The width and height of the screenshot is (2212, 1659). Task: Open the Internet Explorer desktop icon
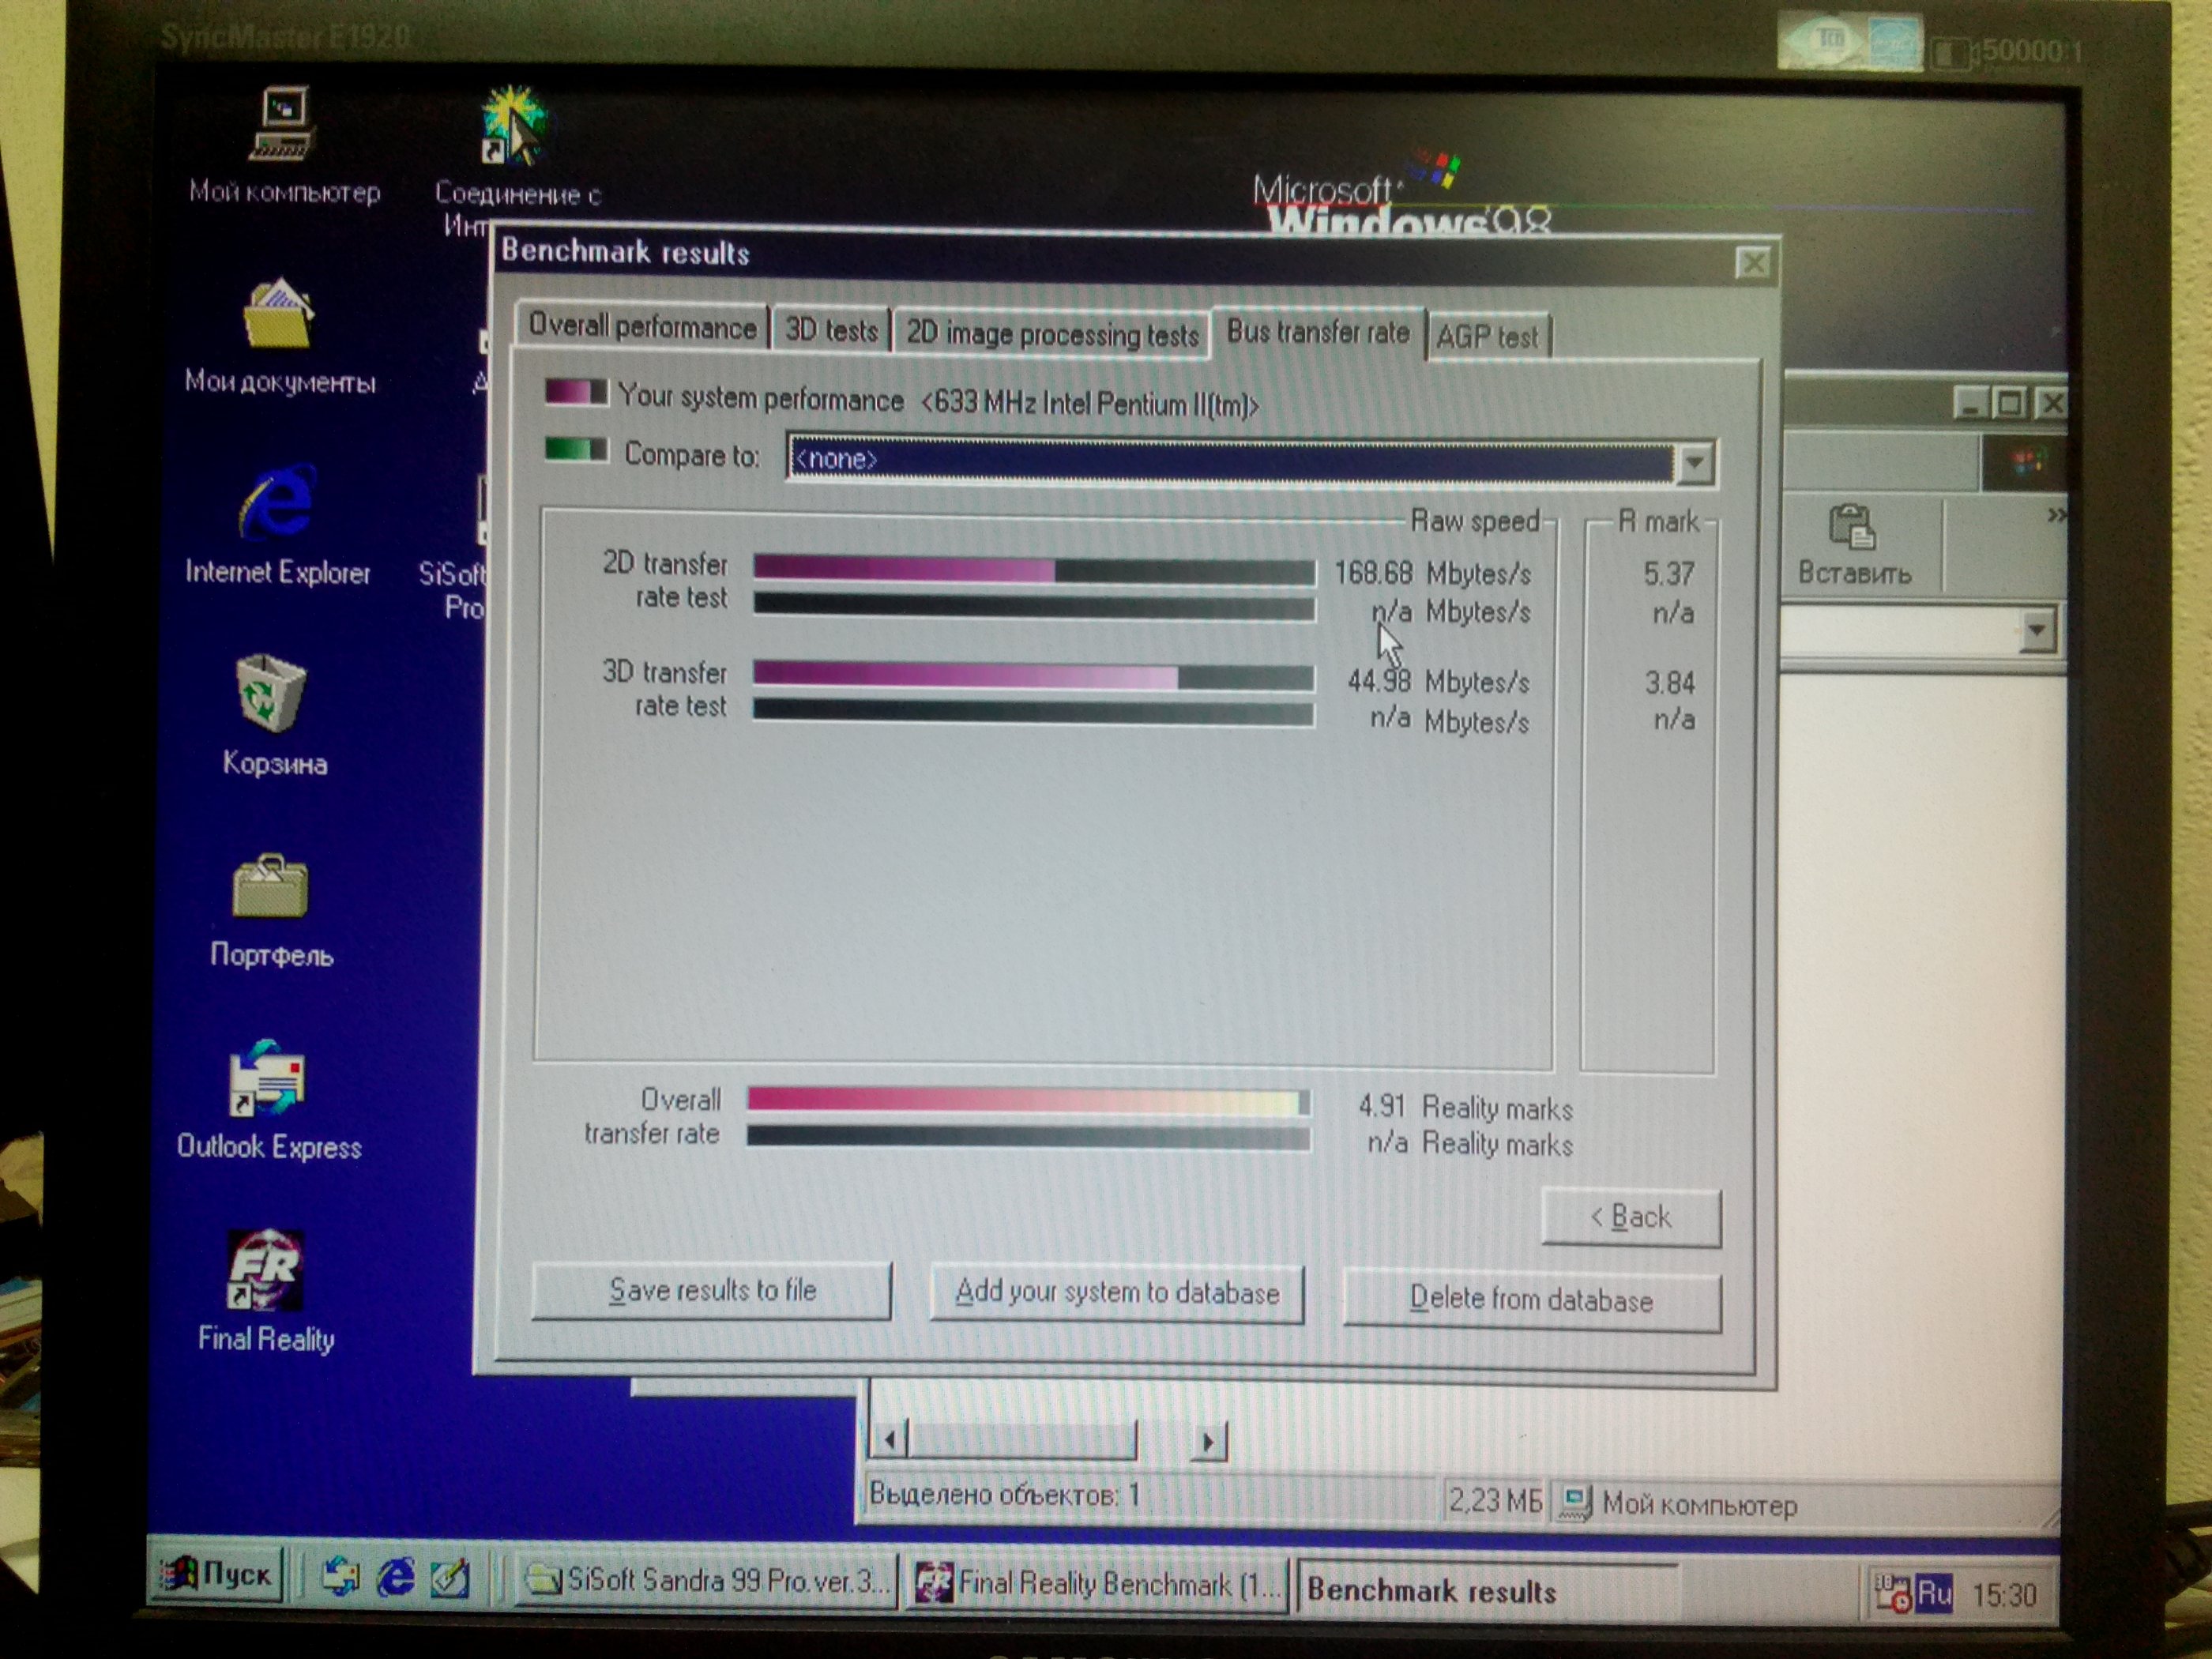[x=277, y=503]
